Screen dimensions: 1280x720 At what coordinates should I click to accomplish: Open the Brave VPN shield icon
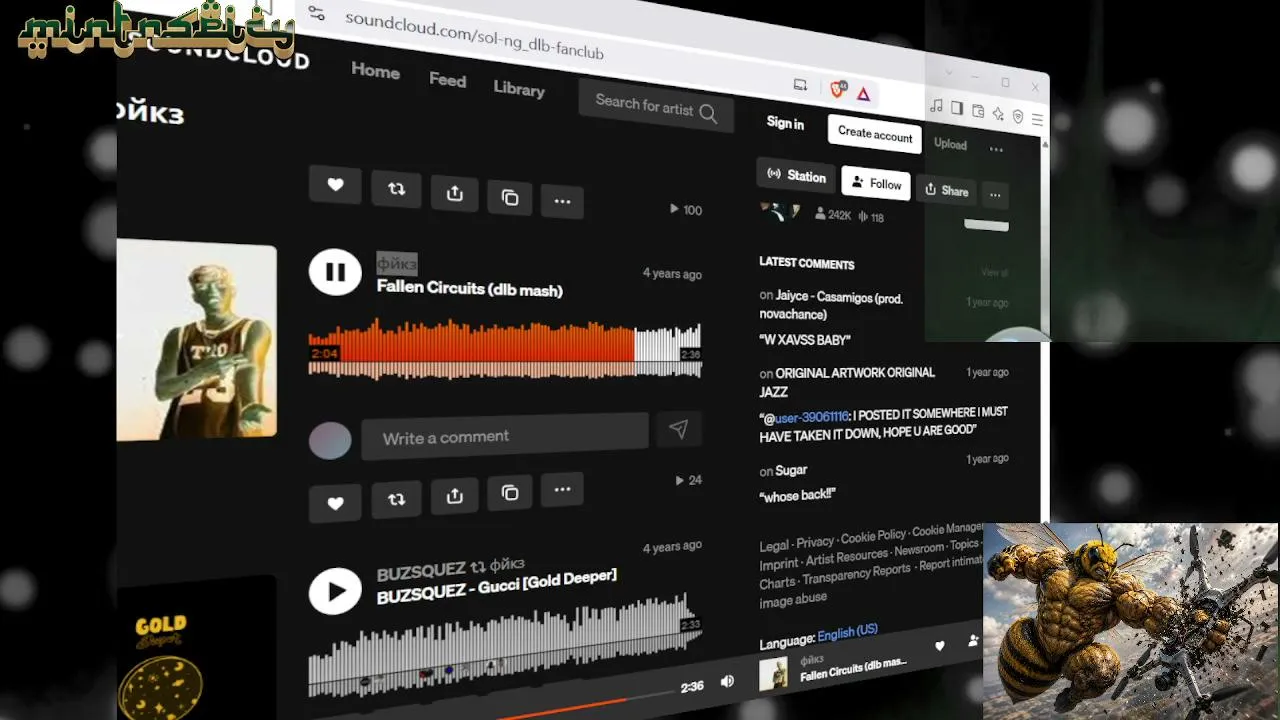coord(1018,116)
